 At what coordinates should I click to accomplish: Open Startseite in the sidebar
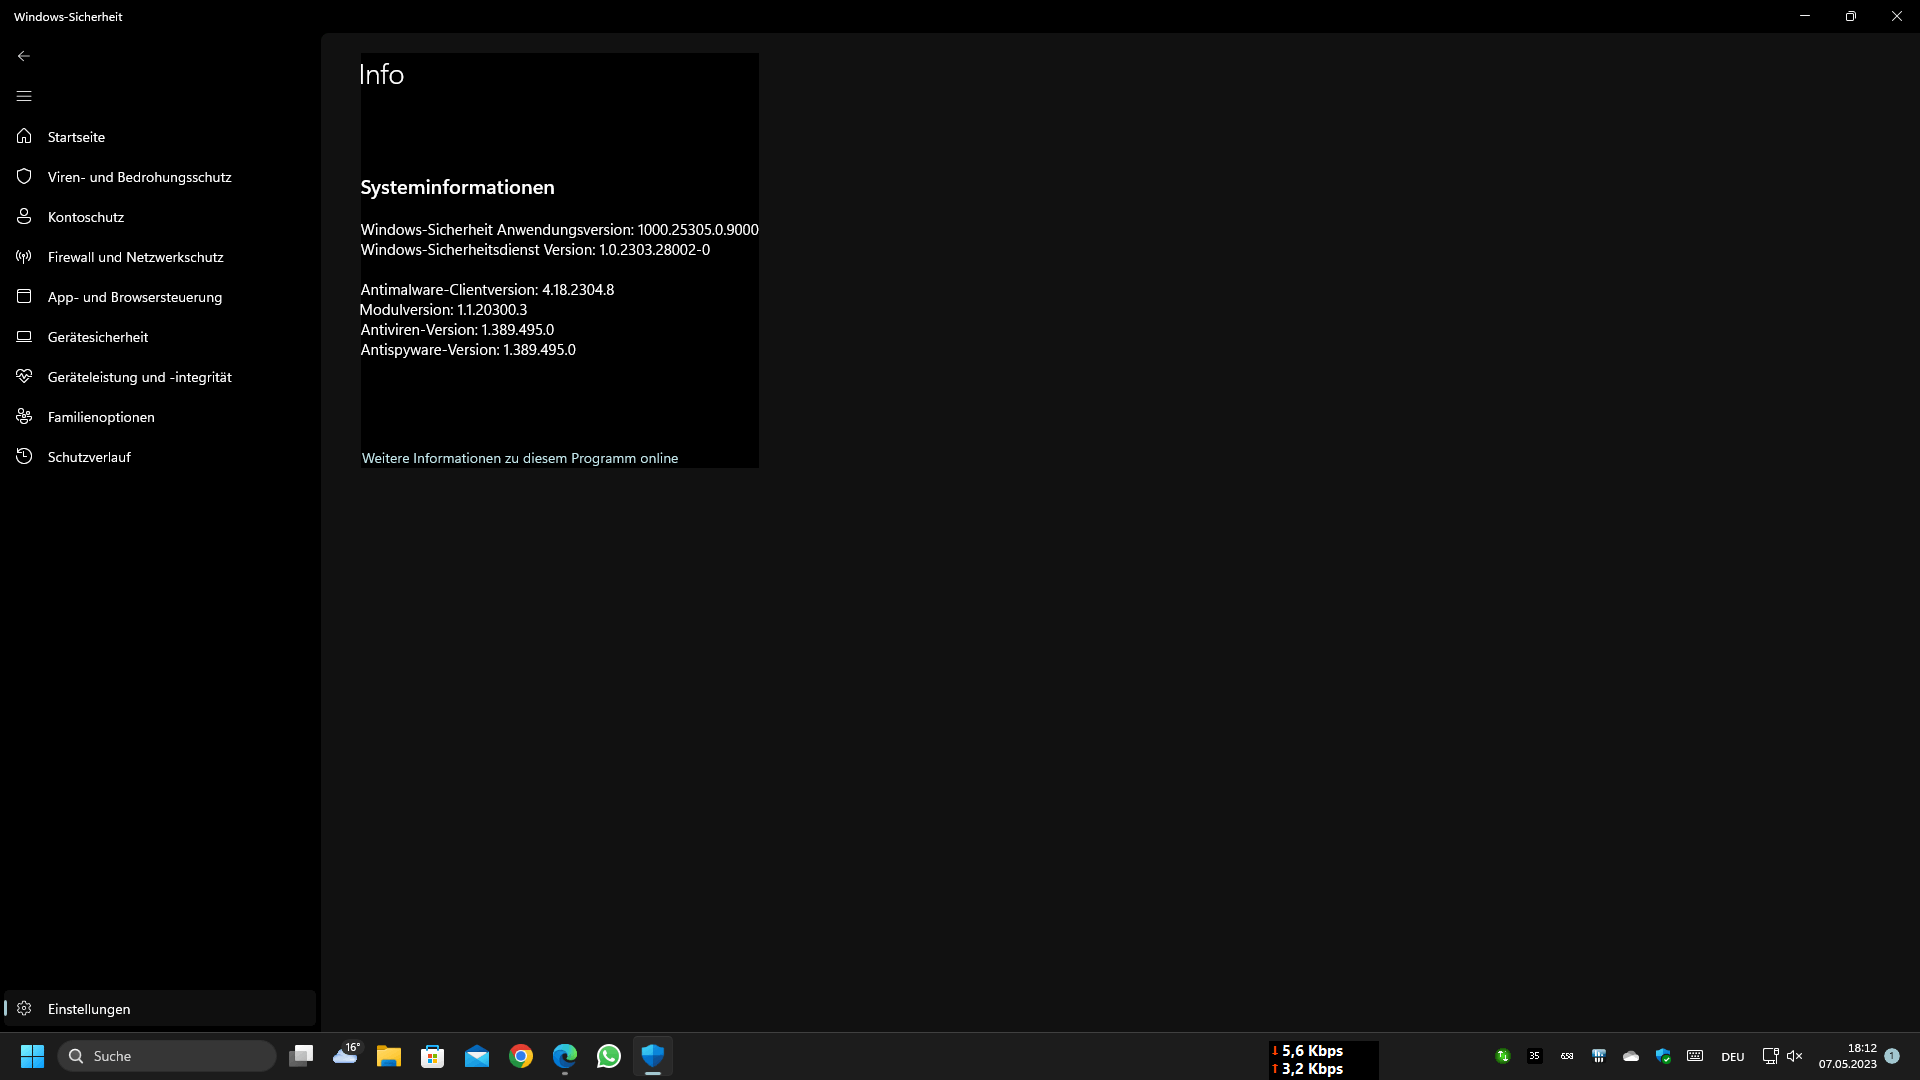pos(160,137)
